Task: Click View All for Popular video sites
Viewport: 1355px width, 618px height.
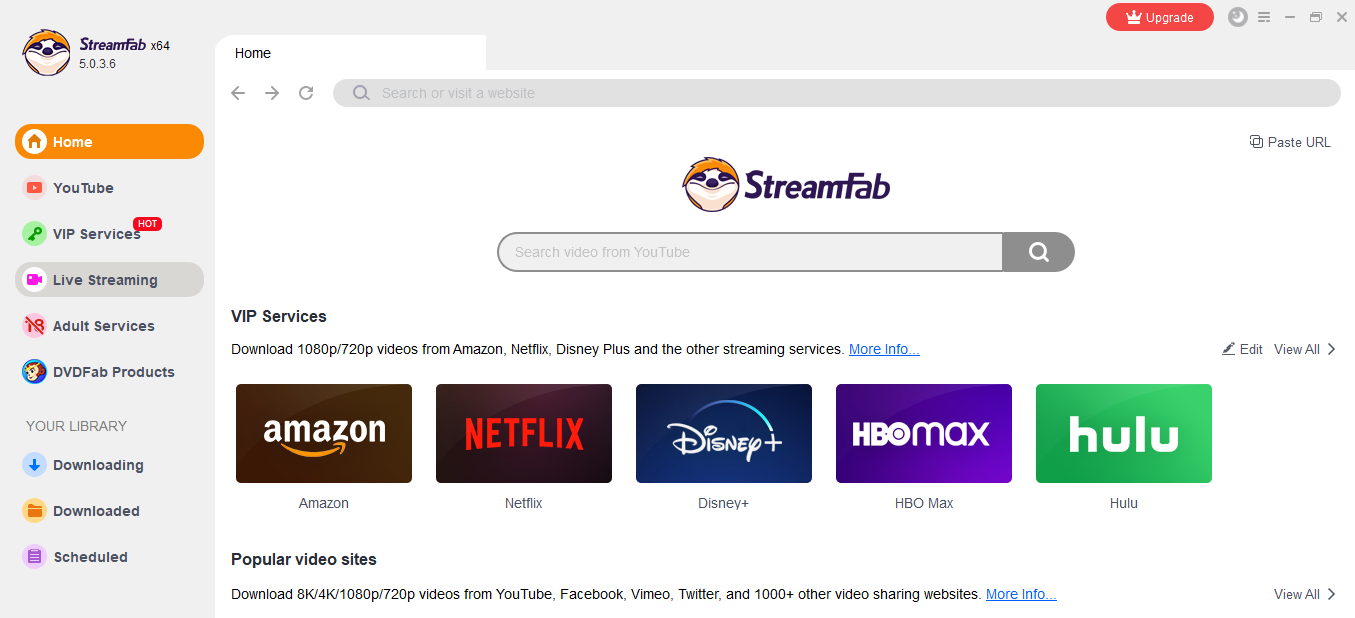Action: (1305, 594)
